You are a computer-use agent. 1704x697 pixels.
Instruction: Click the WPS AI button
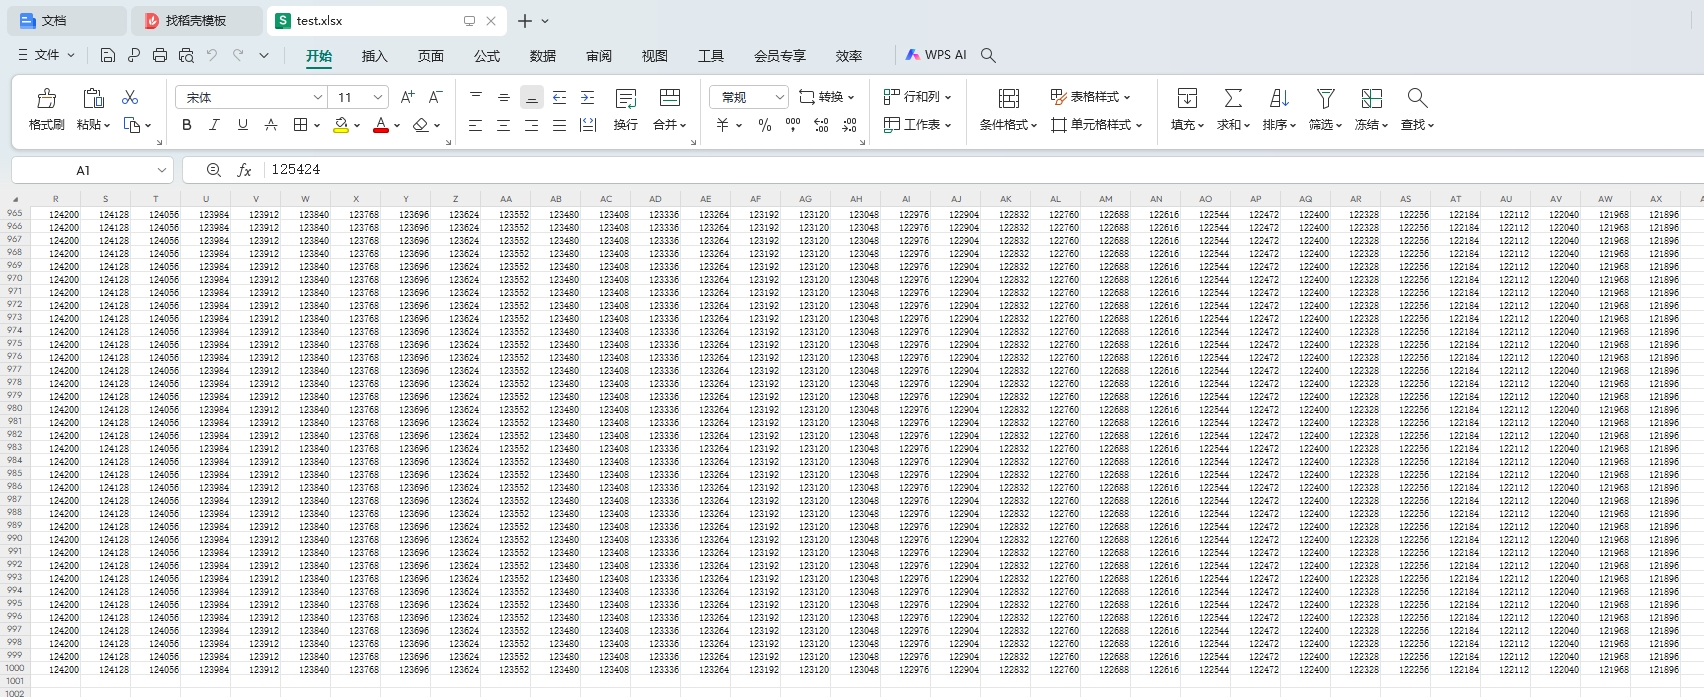[x=936, y=55]
